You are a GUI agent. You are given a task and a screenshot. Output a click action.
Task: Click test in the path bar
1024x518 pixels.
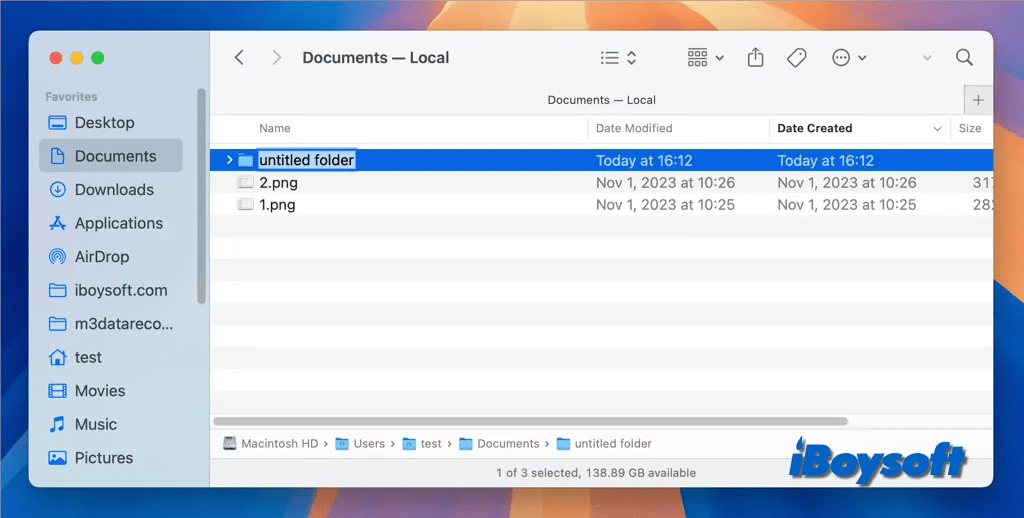point(422,444)
